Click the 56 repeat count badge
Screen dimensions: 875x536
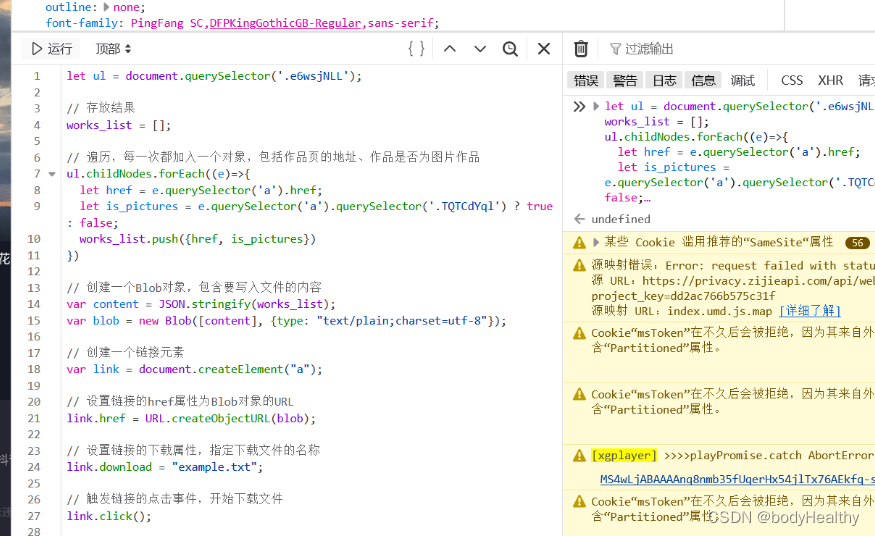858,243
